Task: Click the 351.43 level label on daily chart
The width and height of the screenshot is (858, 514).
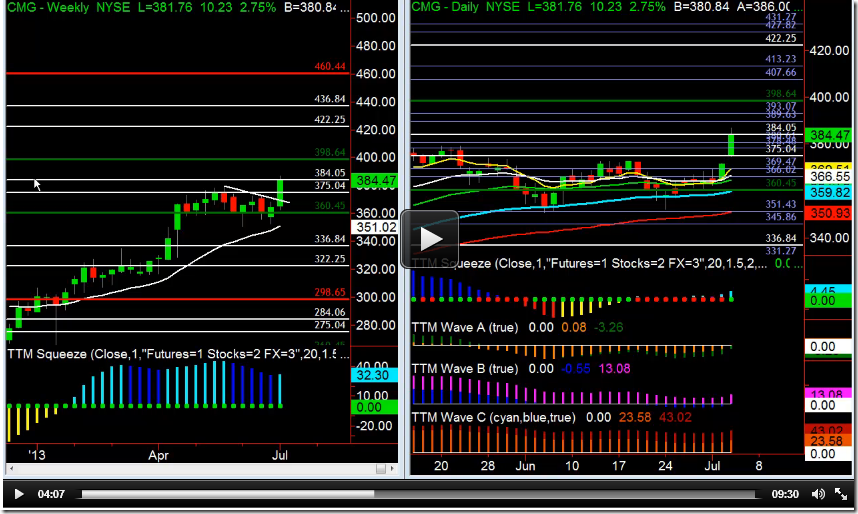Action: pyautogui.click(x=781, y=204)
